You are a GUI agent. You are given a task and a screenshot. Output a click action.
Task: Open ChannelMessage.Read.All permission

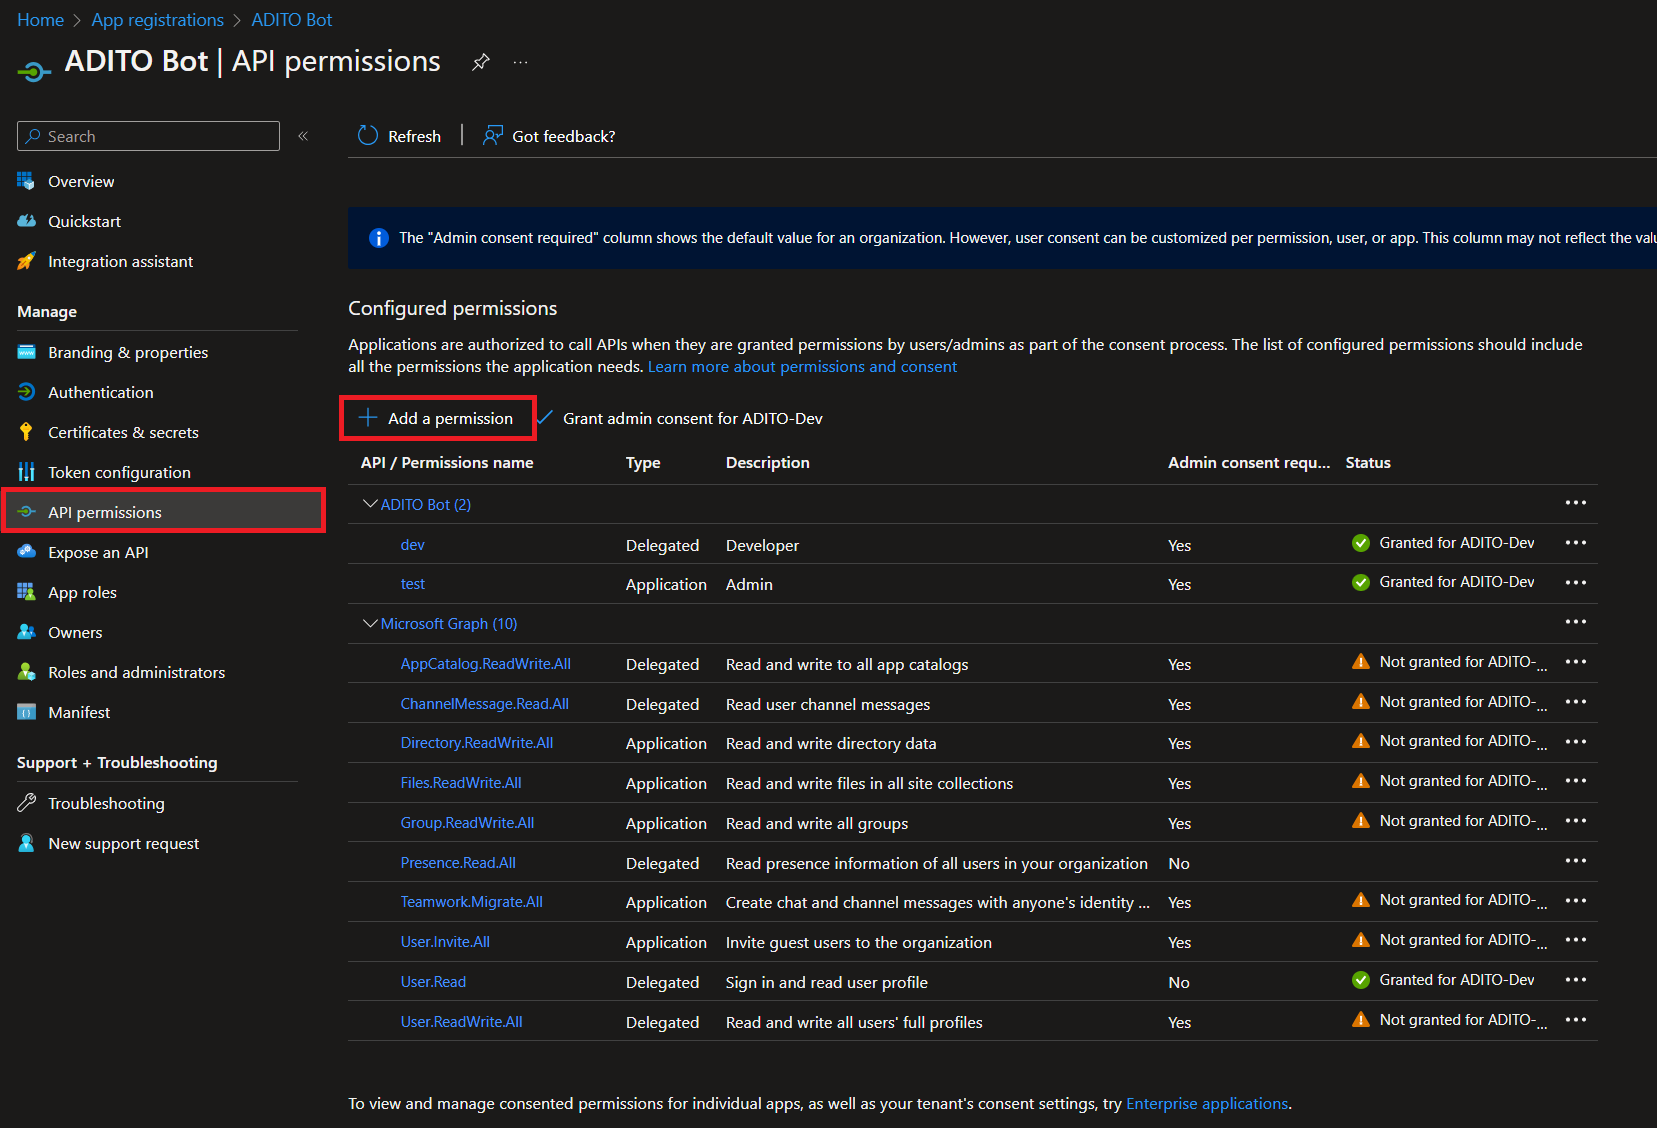click(484, 704)
